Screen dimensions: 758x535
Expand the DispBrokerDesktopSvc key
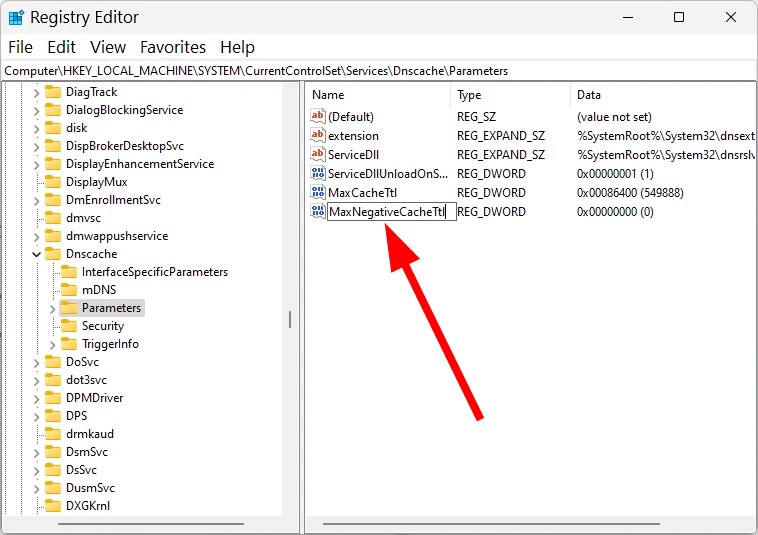(36, 146)
